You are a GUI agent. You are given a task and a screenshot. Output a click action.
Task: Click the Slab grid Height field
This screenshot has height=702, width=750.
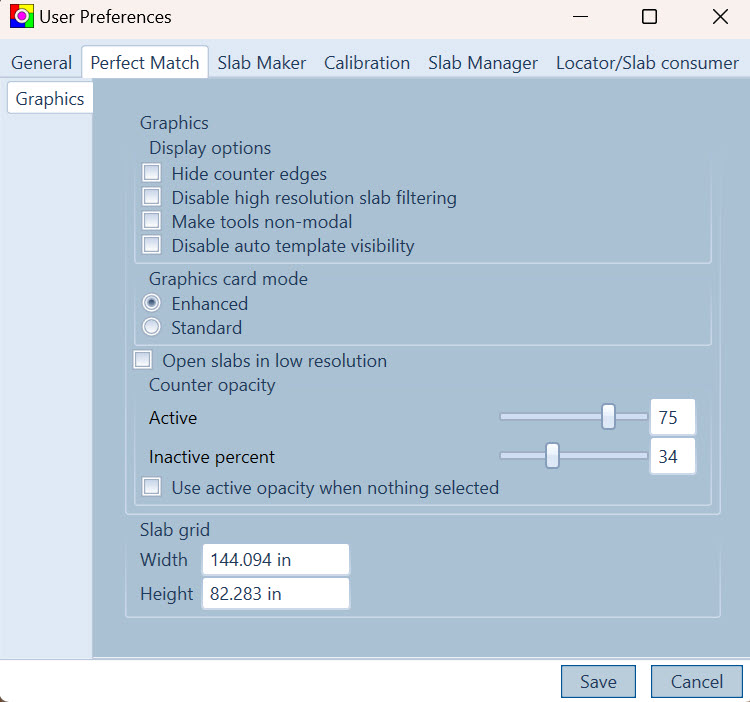(276, 593)
